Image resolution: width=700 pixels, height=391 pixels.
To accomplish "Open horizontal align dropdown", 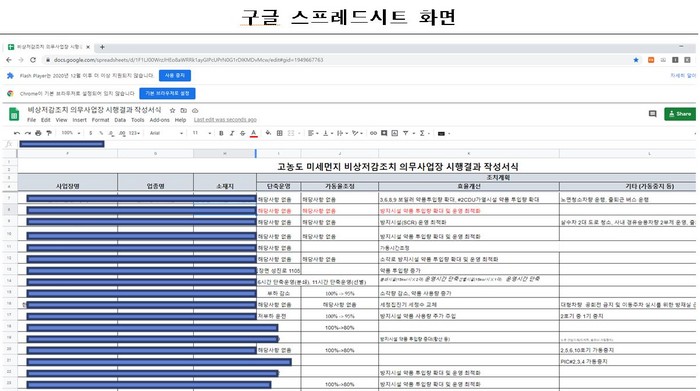I will tap(313, 133).
